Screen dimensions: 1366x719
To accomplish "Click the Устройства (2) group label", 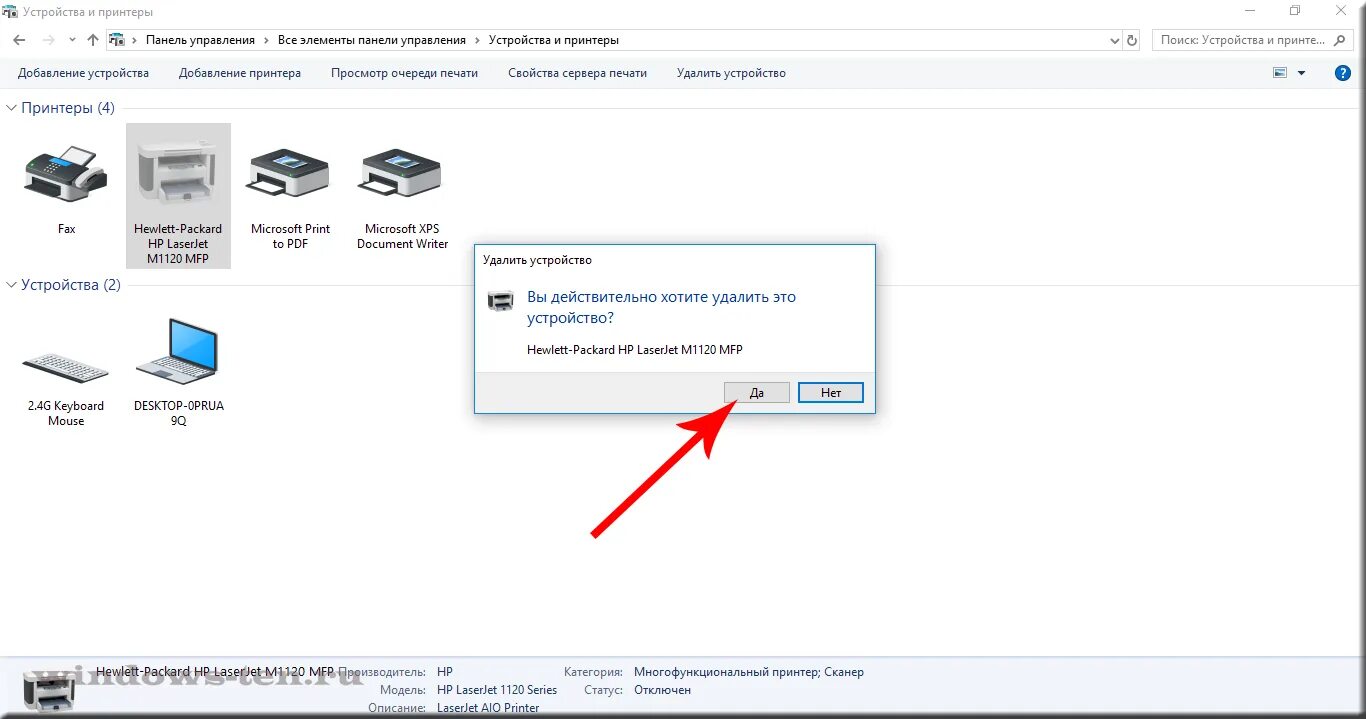I will point(71,285).
